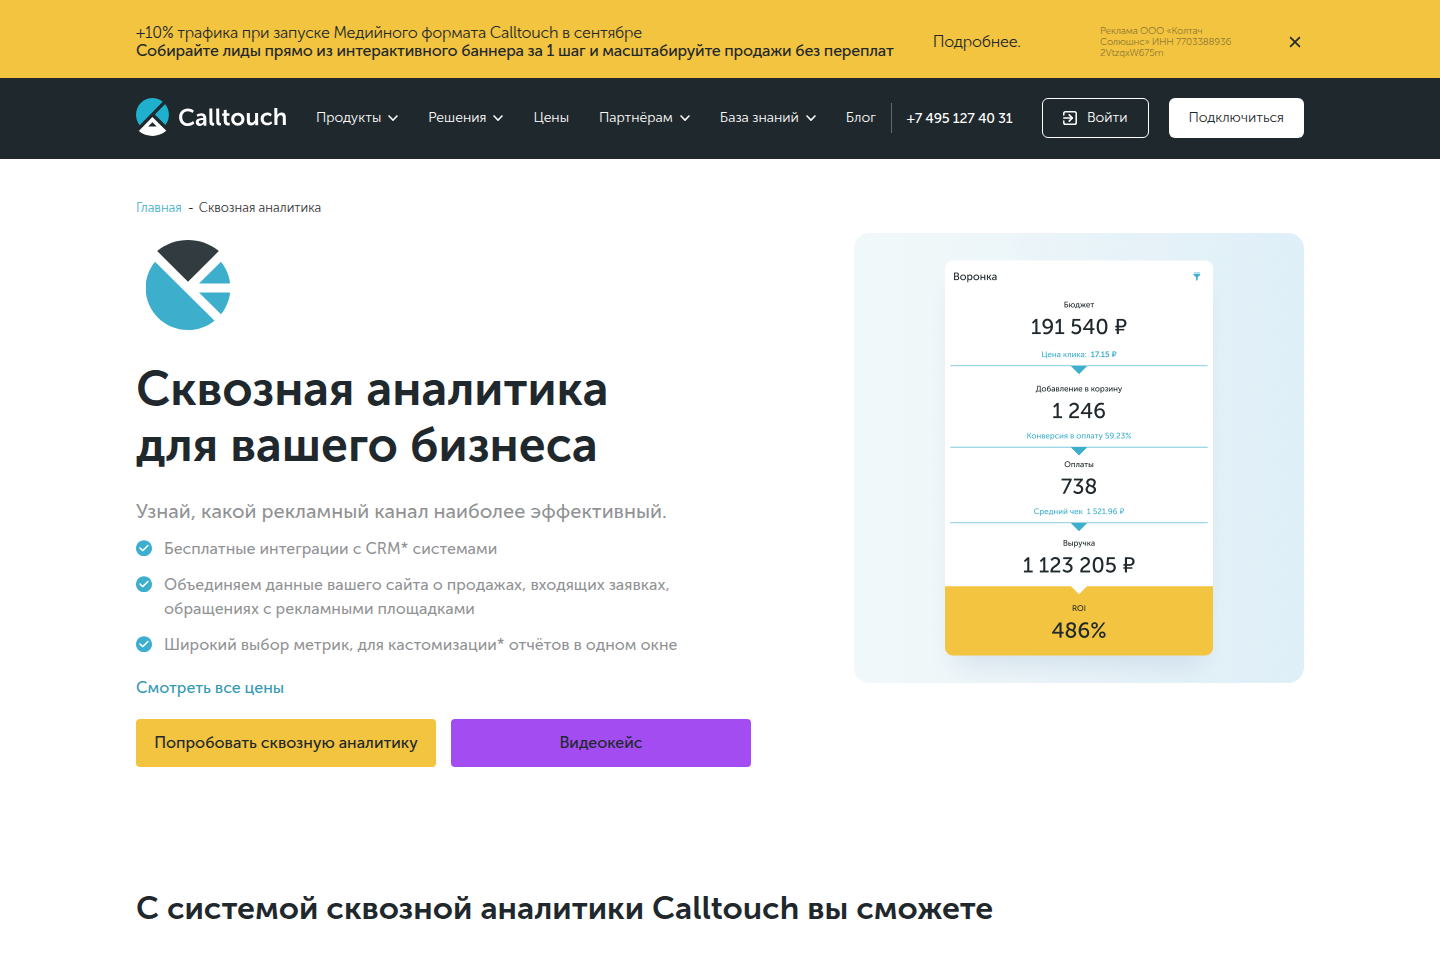Call the +7 495 127 40 31 number
This screenshot has height=960, width=1440.
click(x=959, y=118)
